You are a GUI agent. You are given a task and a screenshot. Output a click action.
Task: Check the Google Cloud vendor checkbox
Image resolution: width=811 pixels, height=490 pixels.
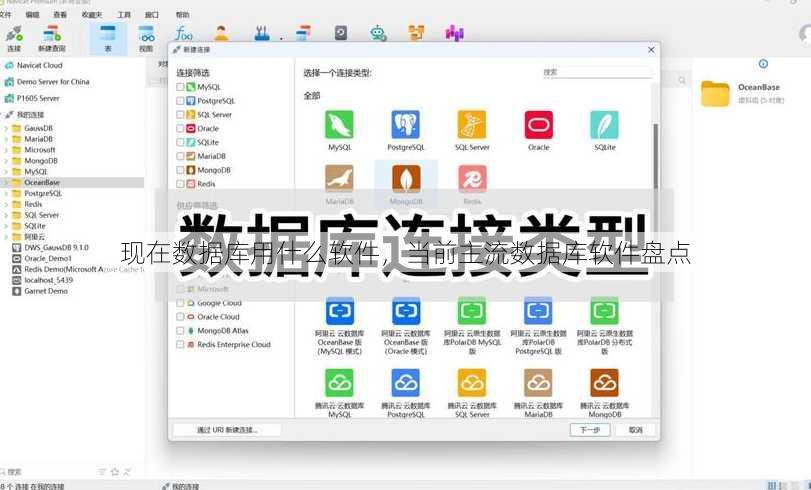coord(180,303)
